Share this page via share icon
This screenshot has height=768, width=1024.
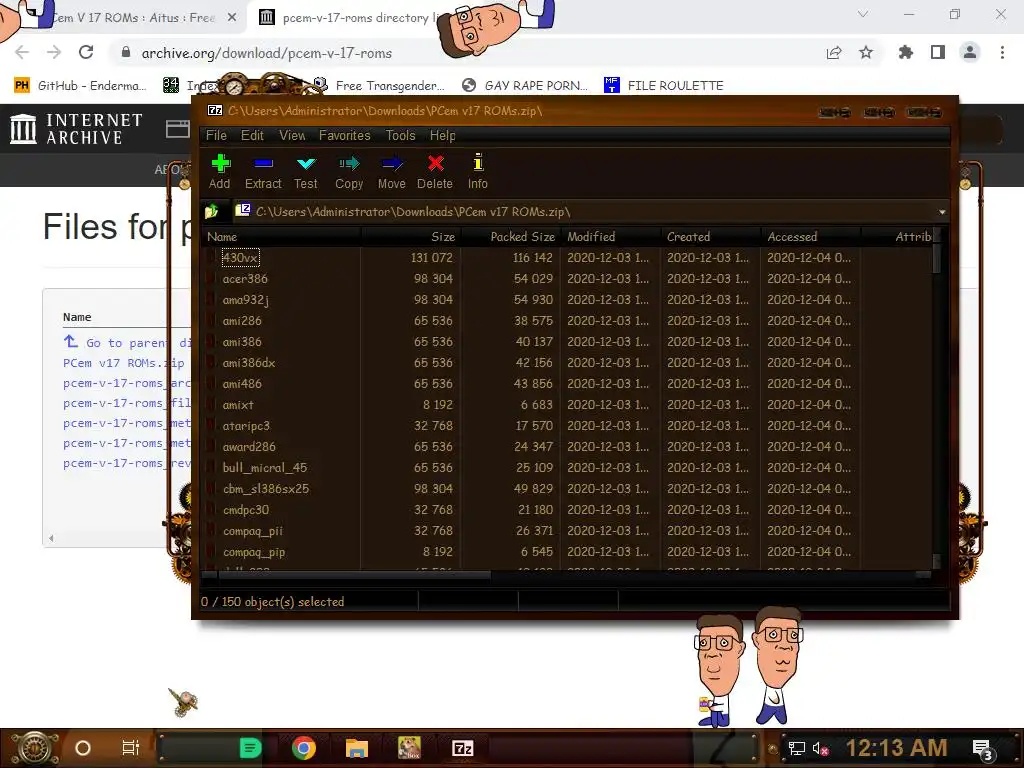pos(834,52)
